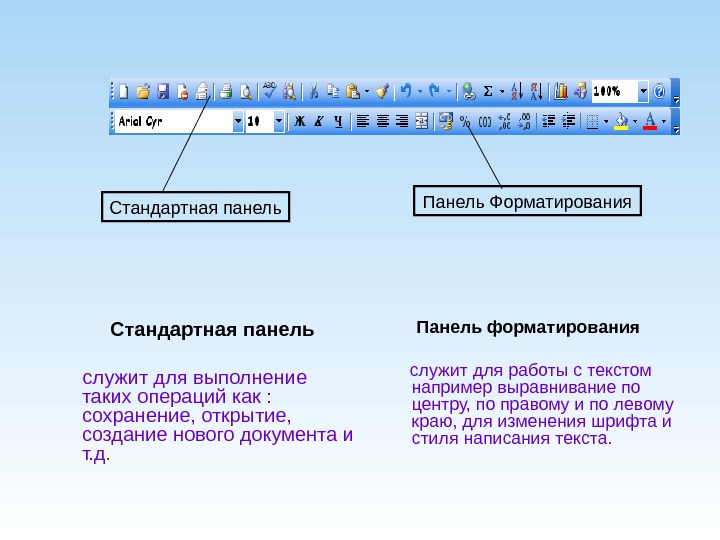
Task: Sort ascending А-Я
Action: (x=517, y=91)
